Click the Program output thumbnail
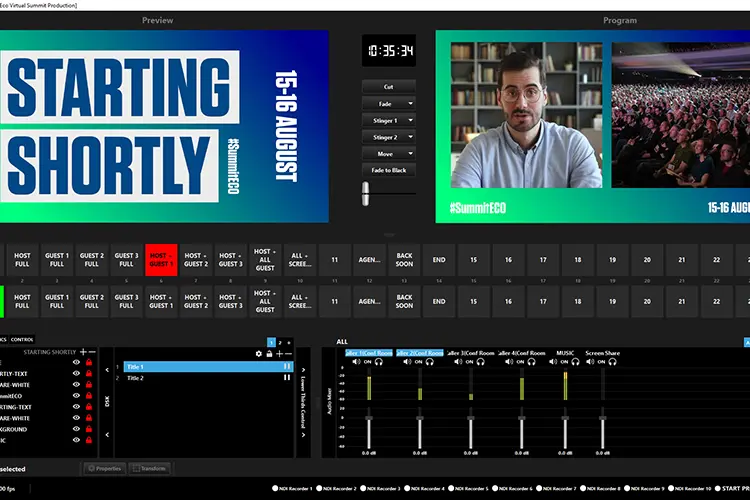This screenshot has height=500, width=750. coord(593,126)
